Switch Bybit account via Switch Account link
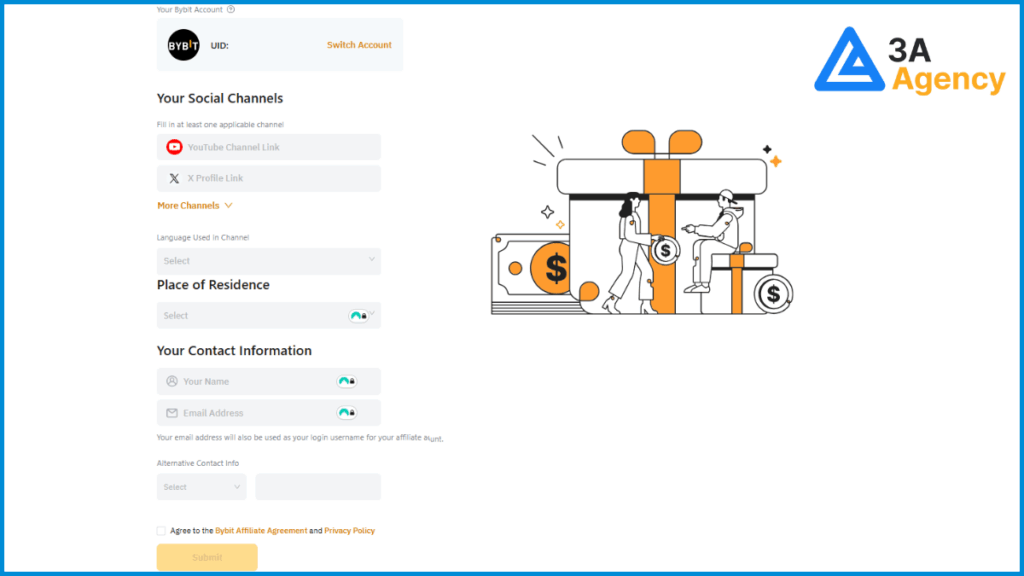This screenshot has width=1024, height=576. point(359,45)
